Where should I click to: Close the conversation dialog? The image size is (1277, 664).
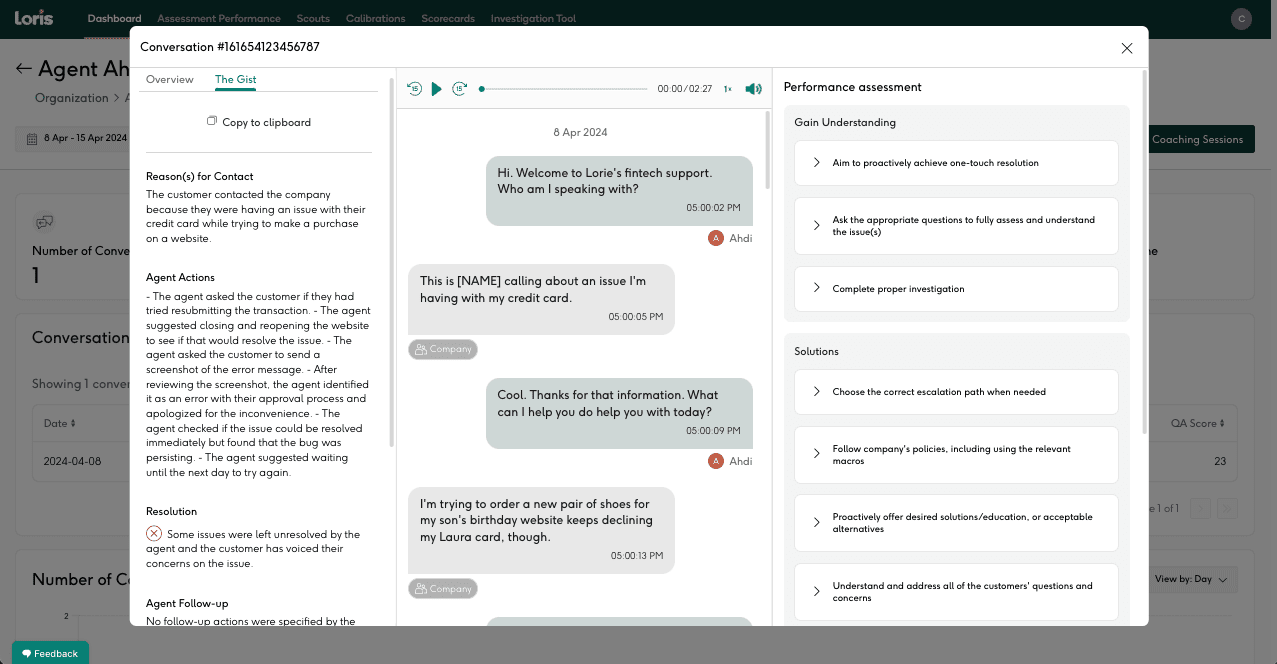(1126, 48)
